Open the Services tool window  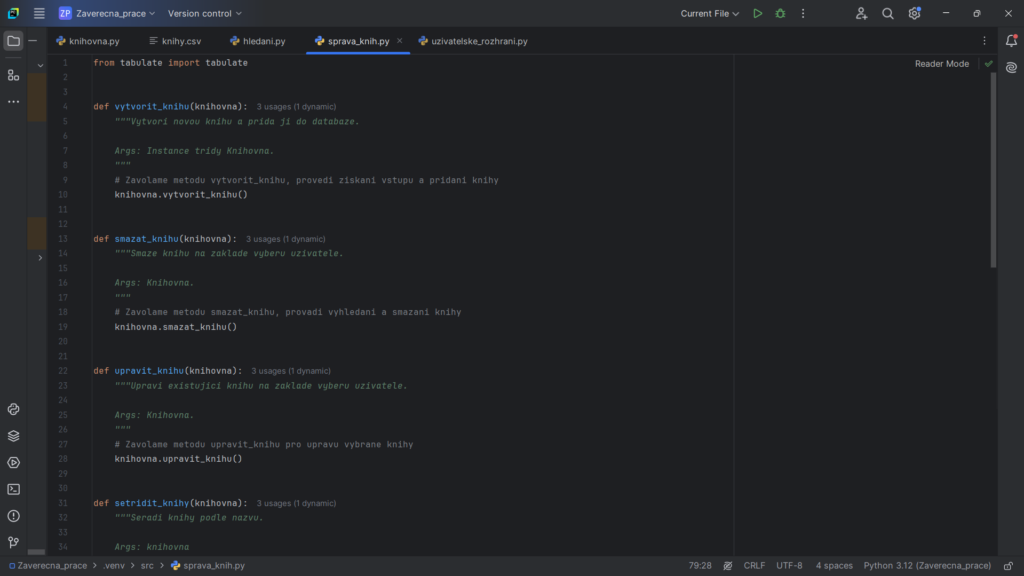click(x=13, y=463)
